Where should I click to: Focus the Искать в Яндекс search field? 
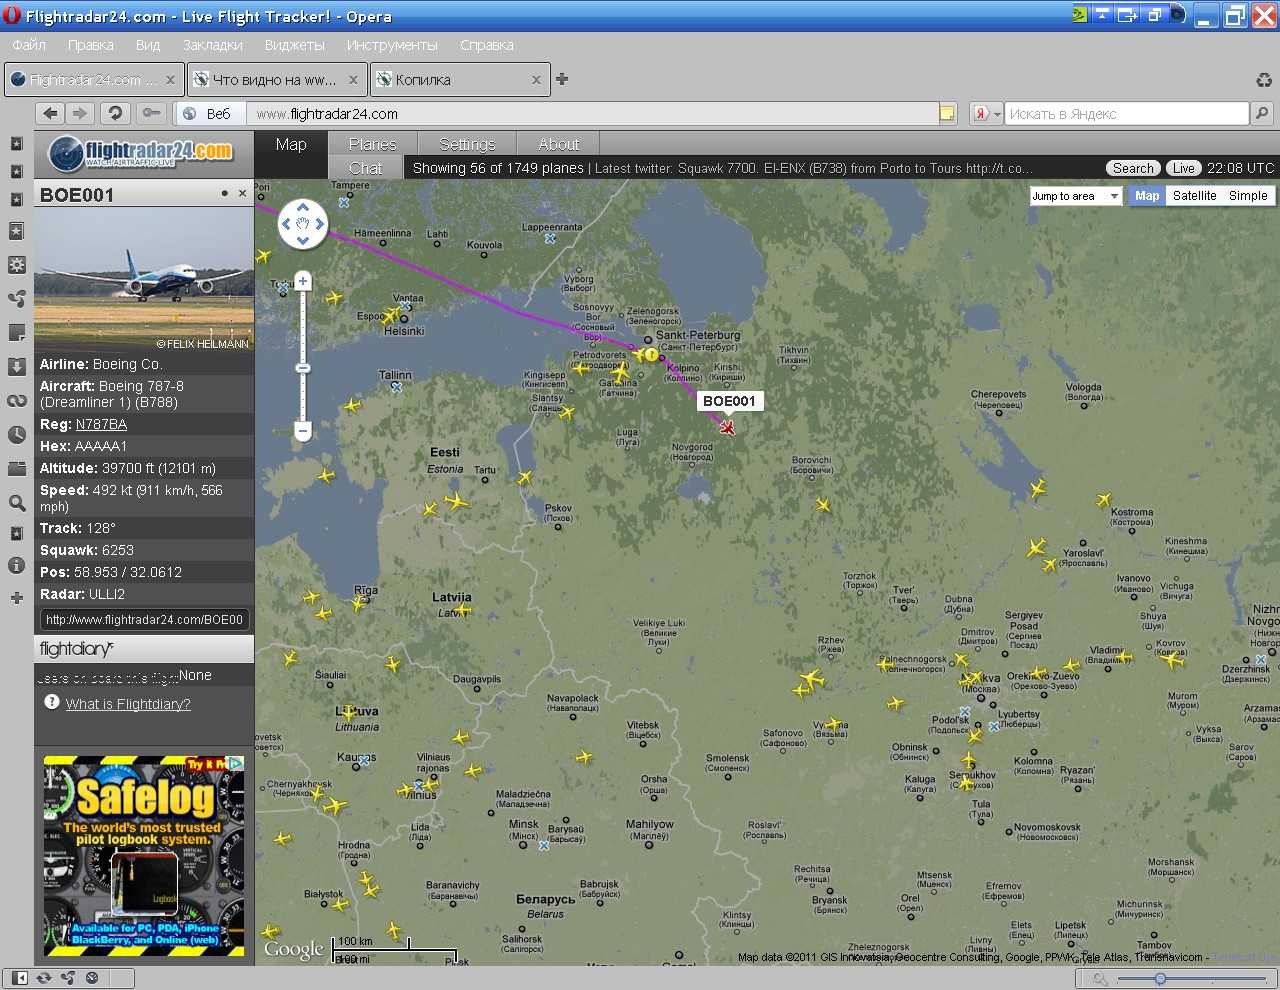point(1126,114)
